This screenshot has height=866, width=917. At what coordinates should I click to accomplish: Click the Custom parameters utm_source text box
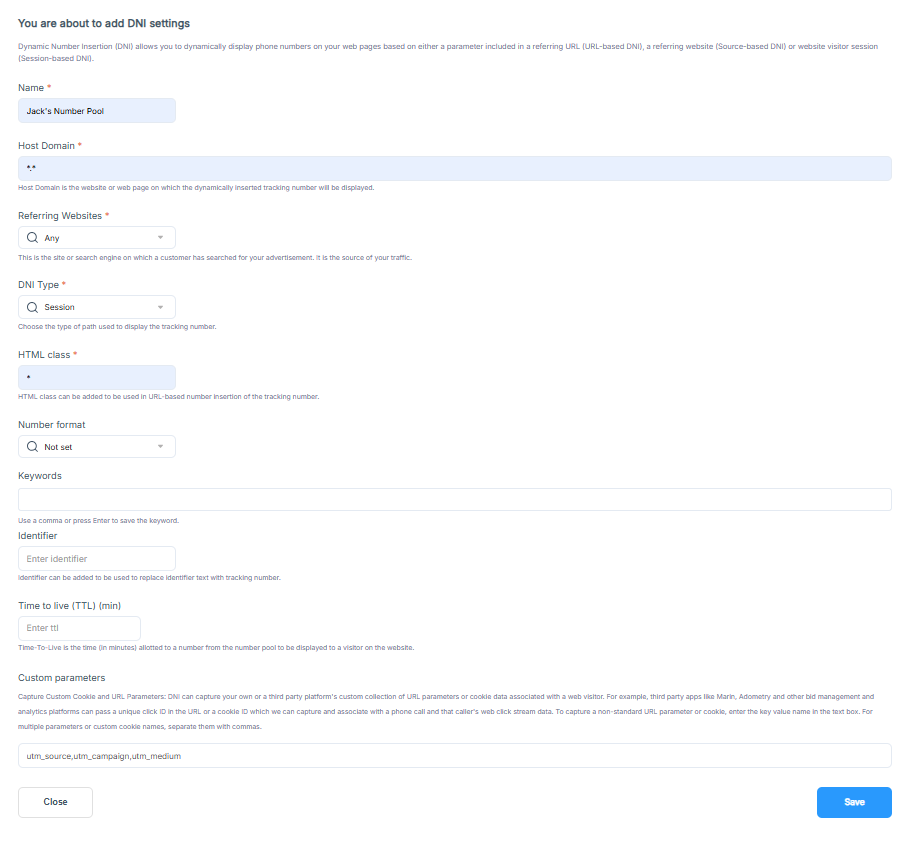(454, 755)
